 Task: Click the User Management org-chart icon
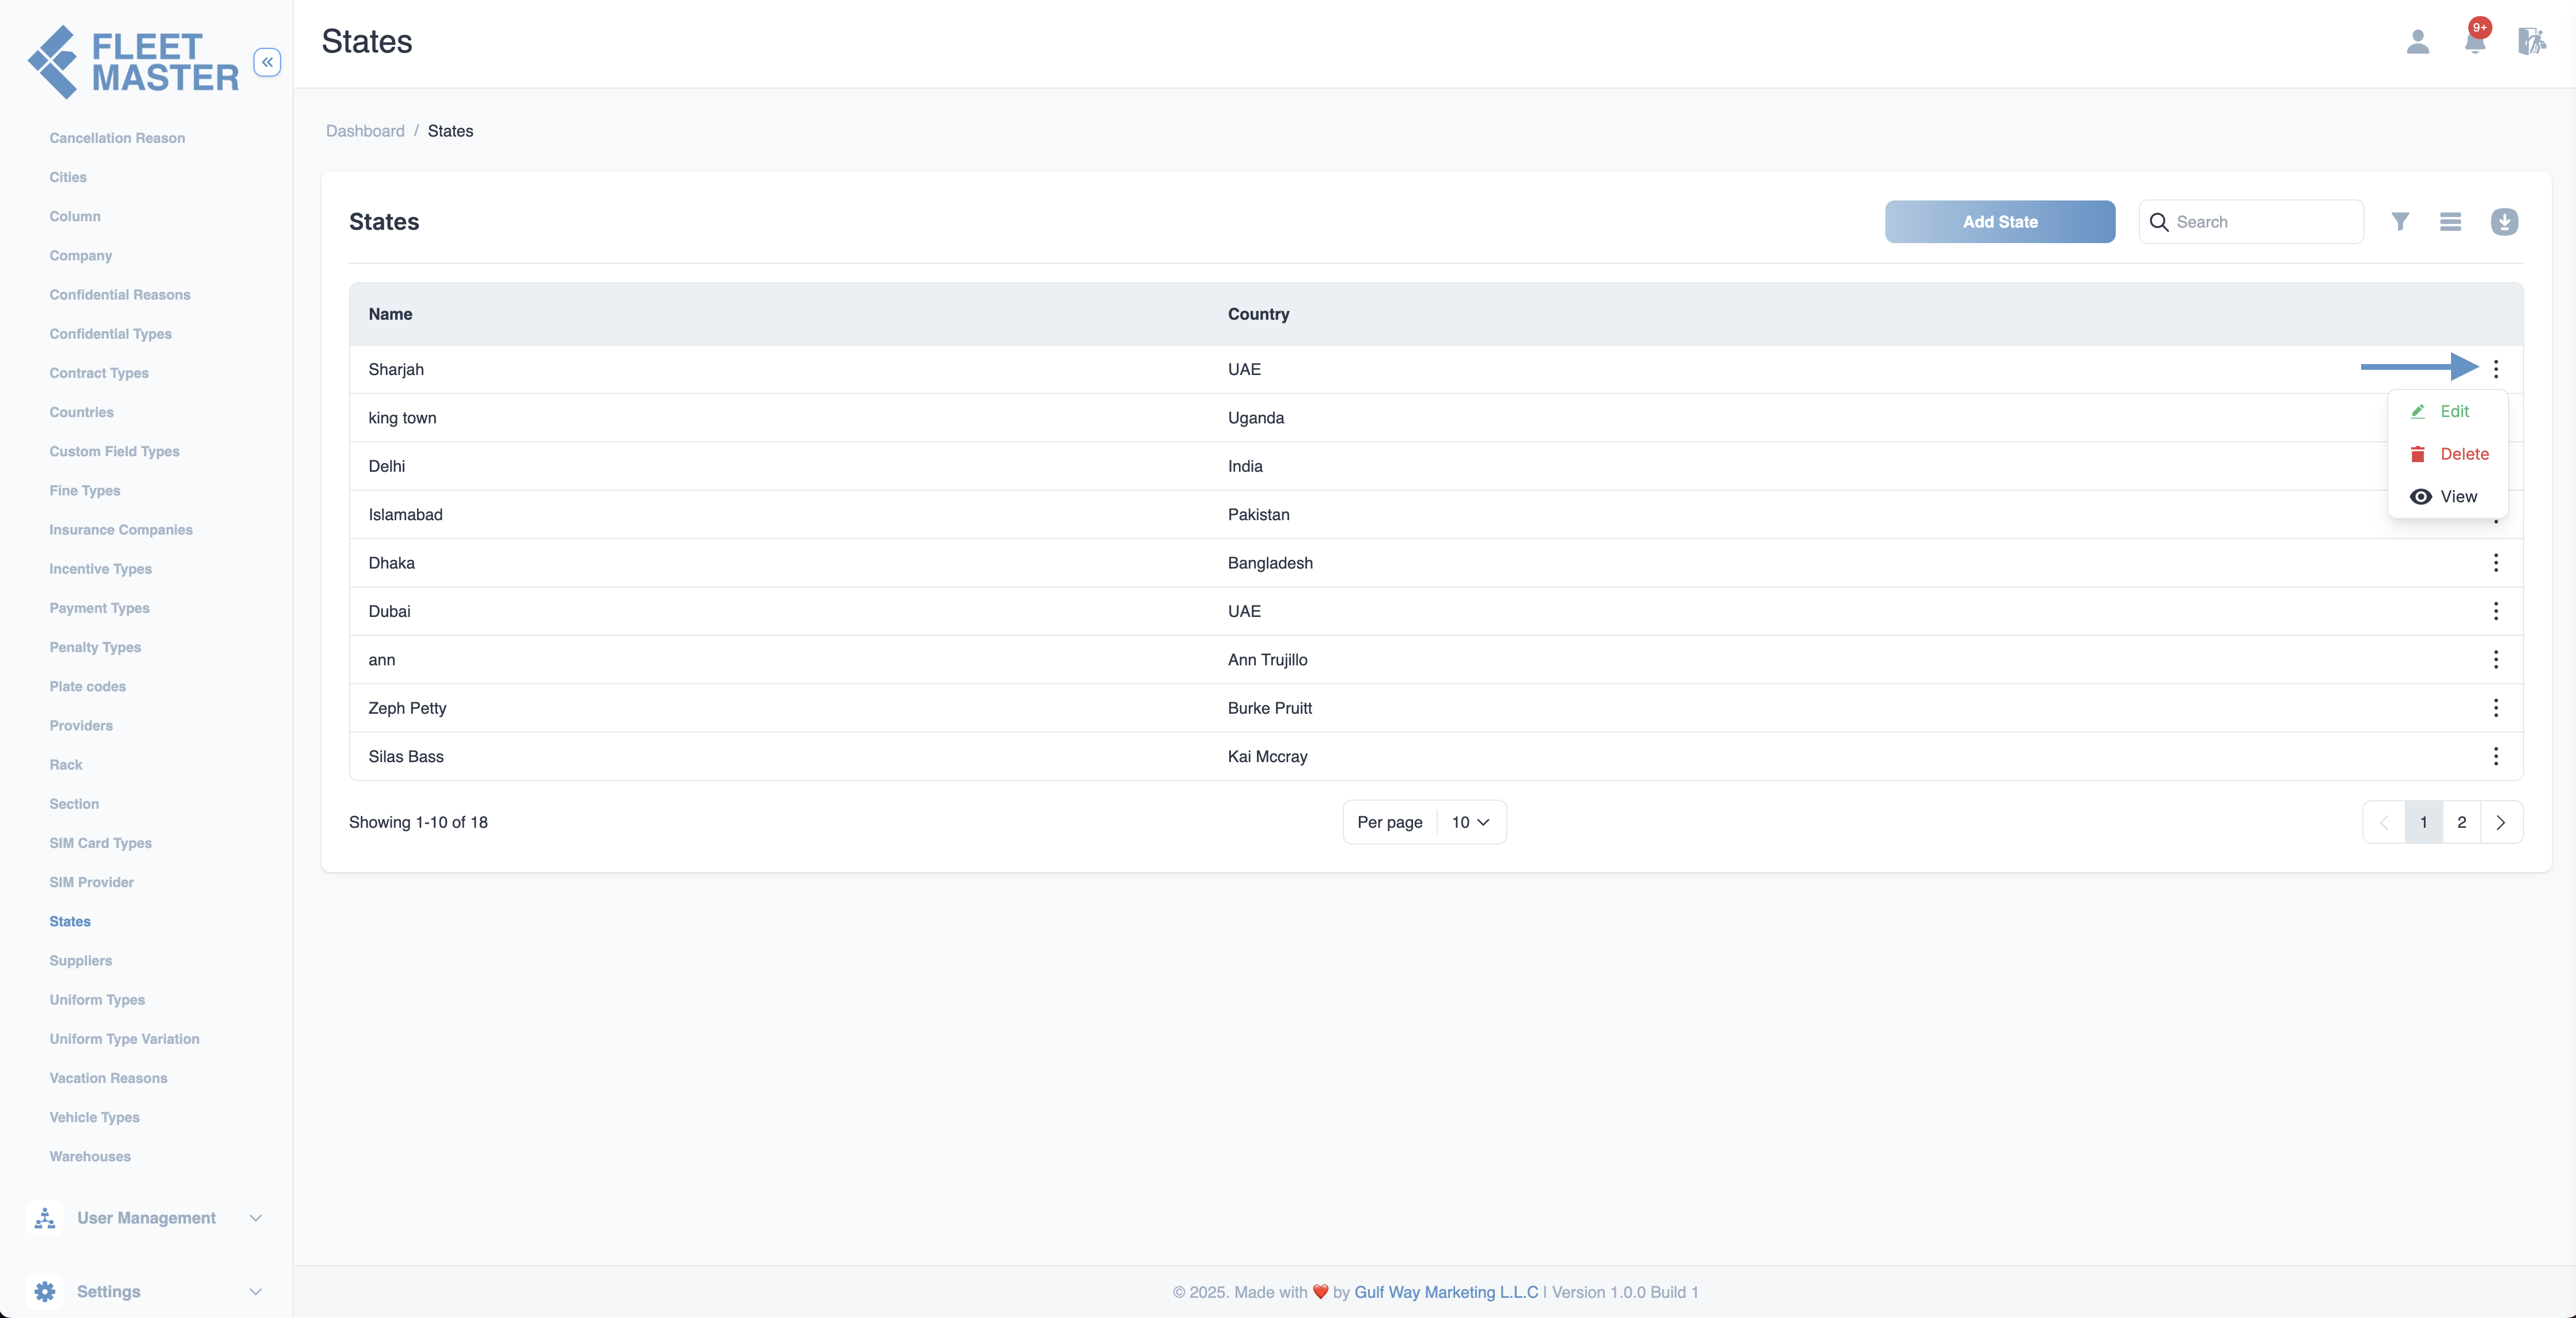coord(45,1218)
